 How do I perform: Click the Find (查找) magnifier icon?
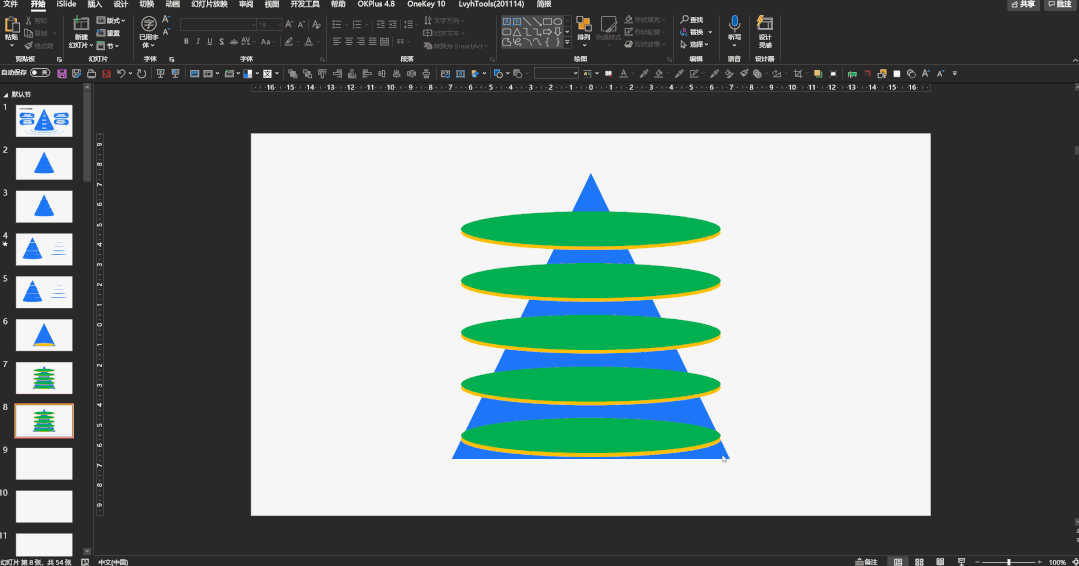point(685,20)
